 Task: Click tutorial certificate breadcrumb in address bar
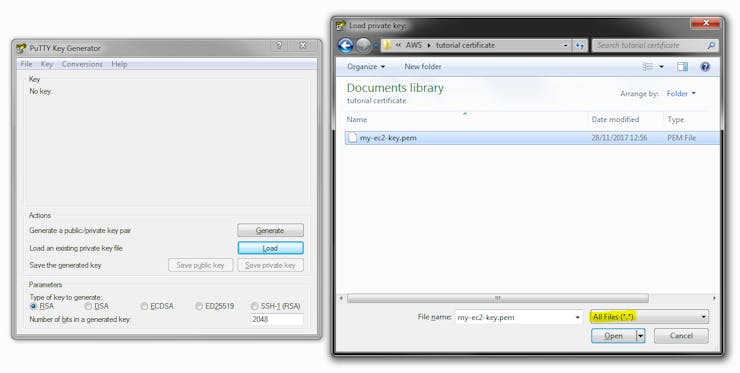point(465,45)
